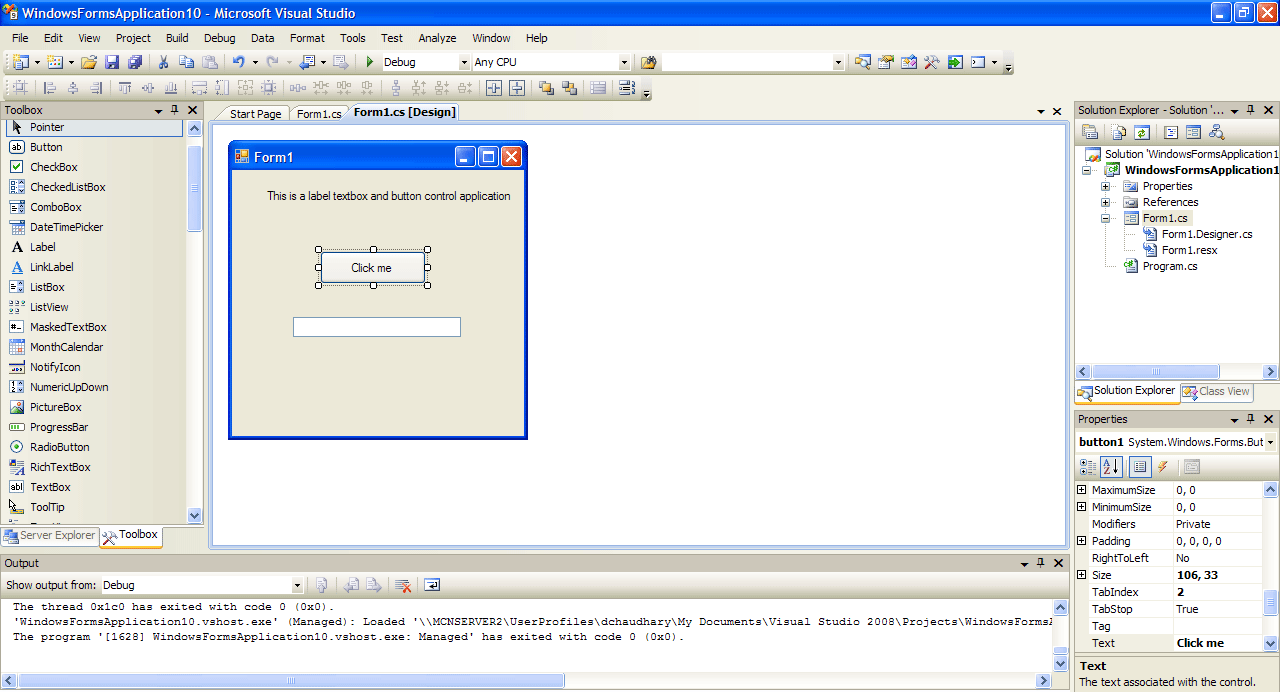Click the Click me button on Form1
Viewport: 1280px width, 692px height.
[372, 267]
